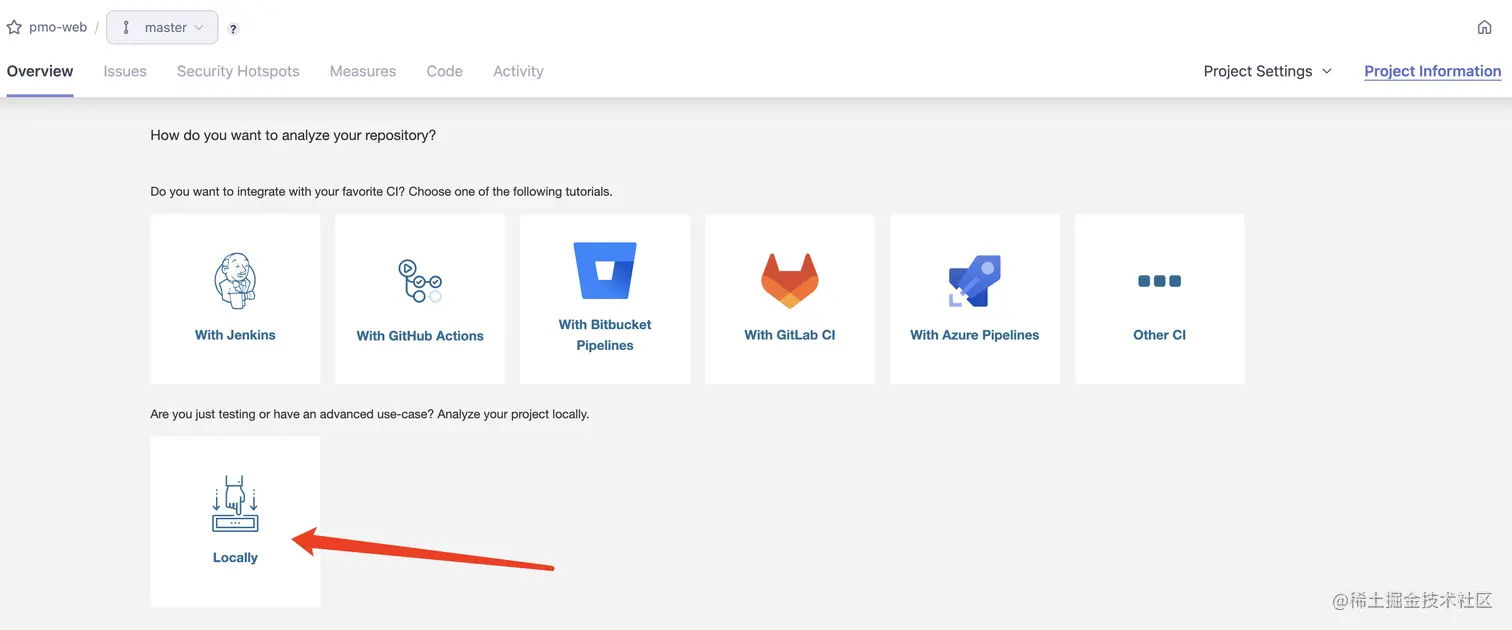Choose the With Azure Pipelines label

coord(975,335)
